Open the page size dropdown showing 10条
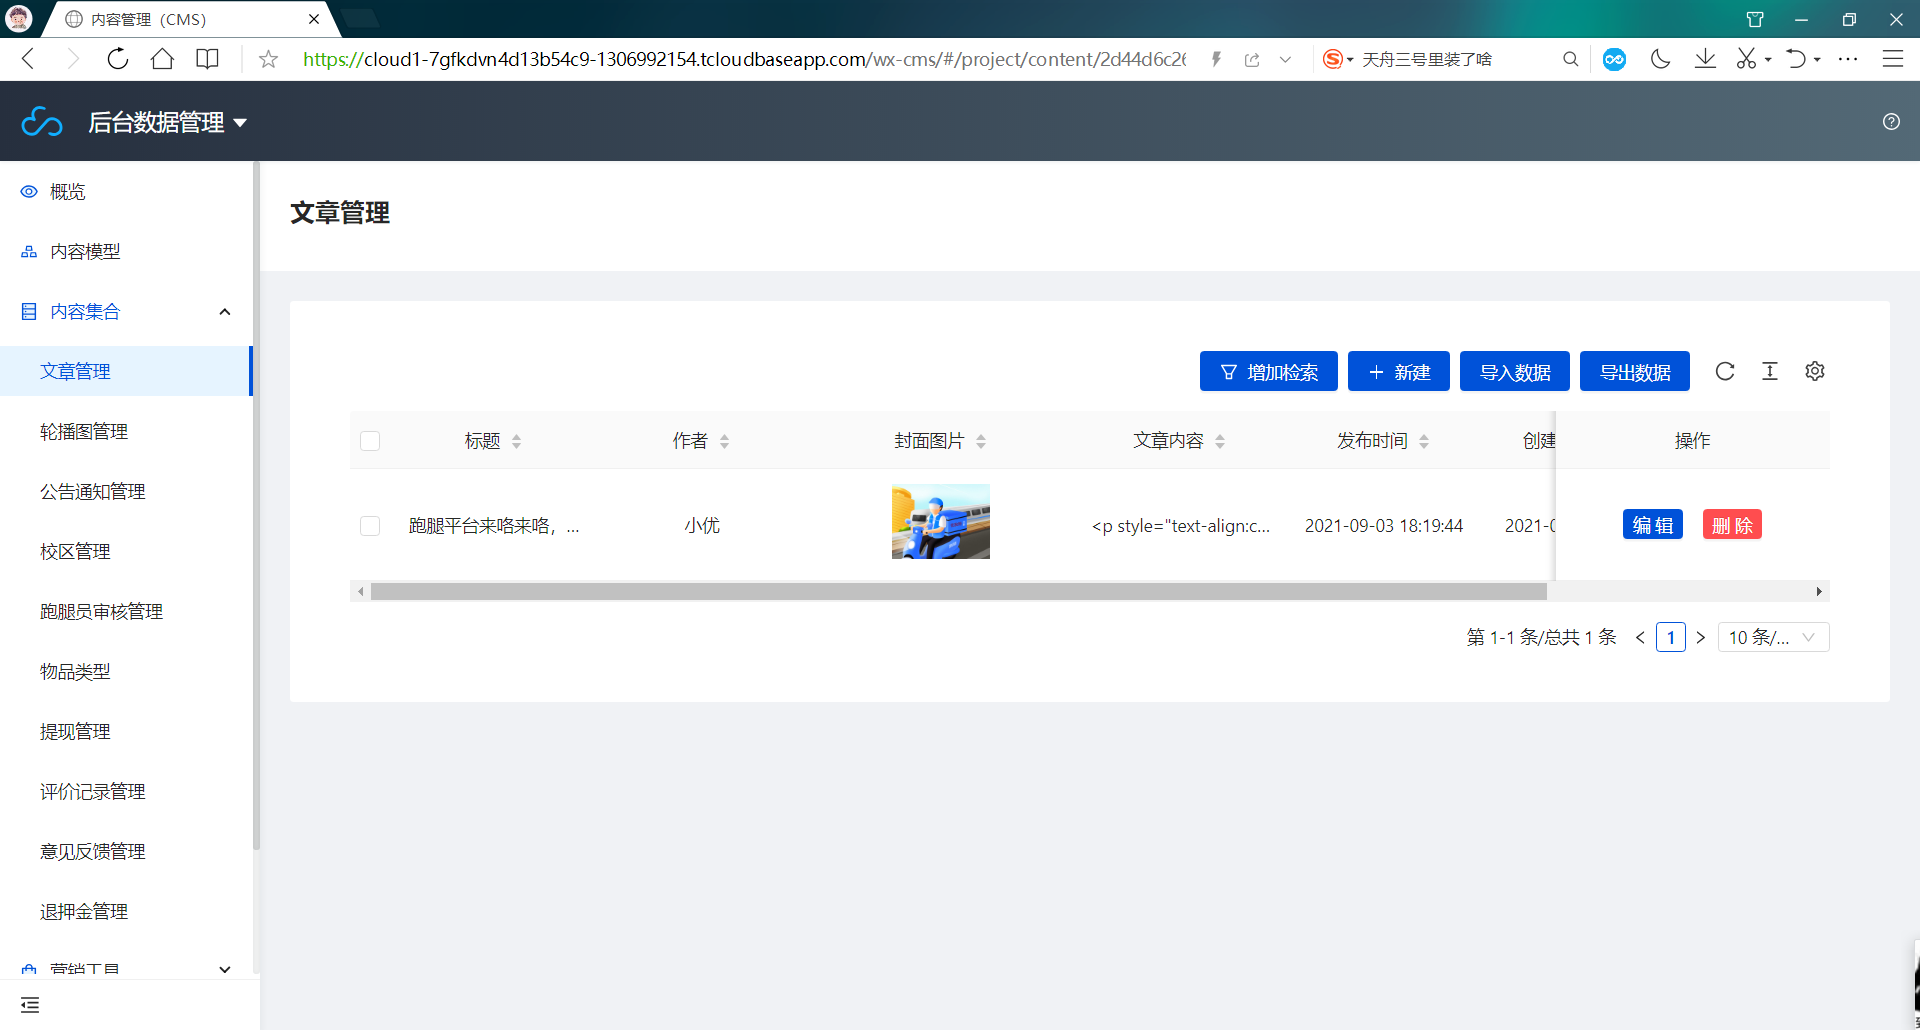Screen dimensions: 1920x1030 click(x=1773, y=637)
